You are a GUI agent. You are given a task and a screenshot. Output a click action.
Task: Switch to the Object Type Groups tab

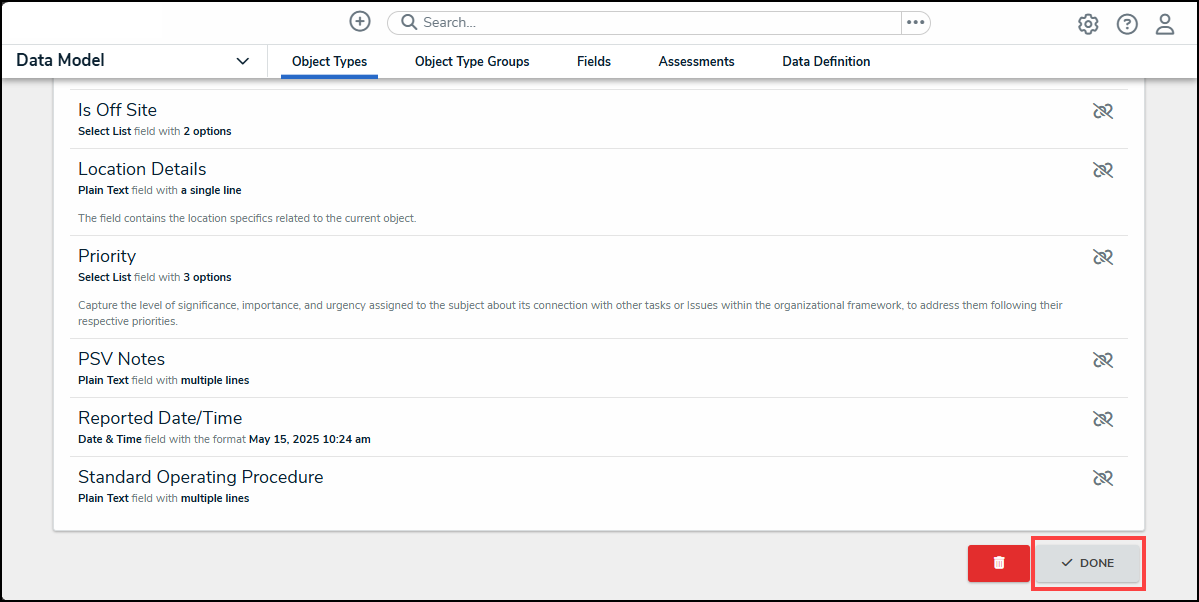click(x=472, y=62)
